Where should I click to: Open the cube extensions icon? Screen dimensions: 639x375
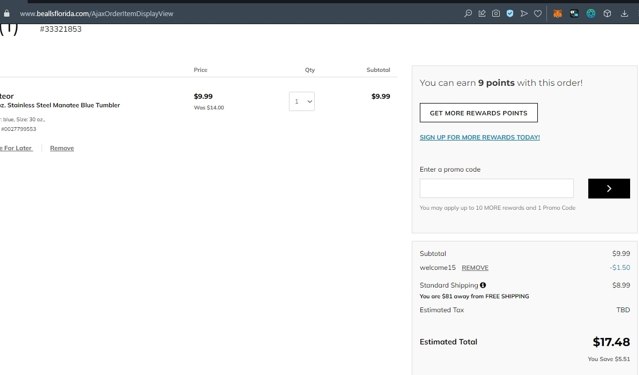point(607,13)
